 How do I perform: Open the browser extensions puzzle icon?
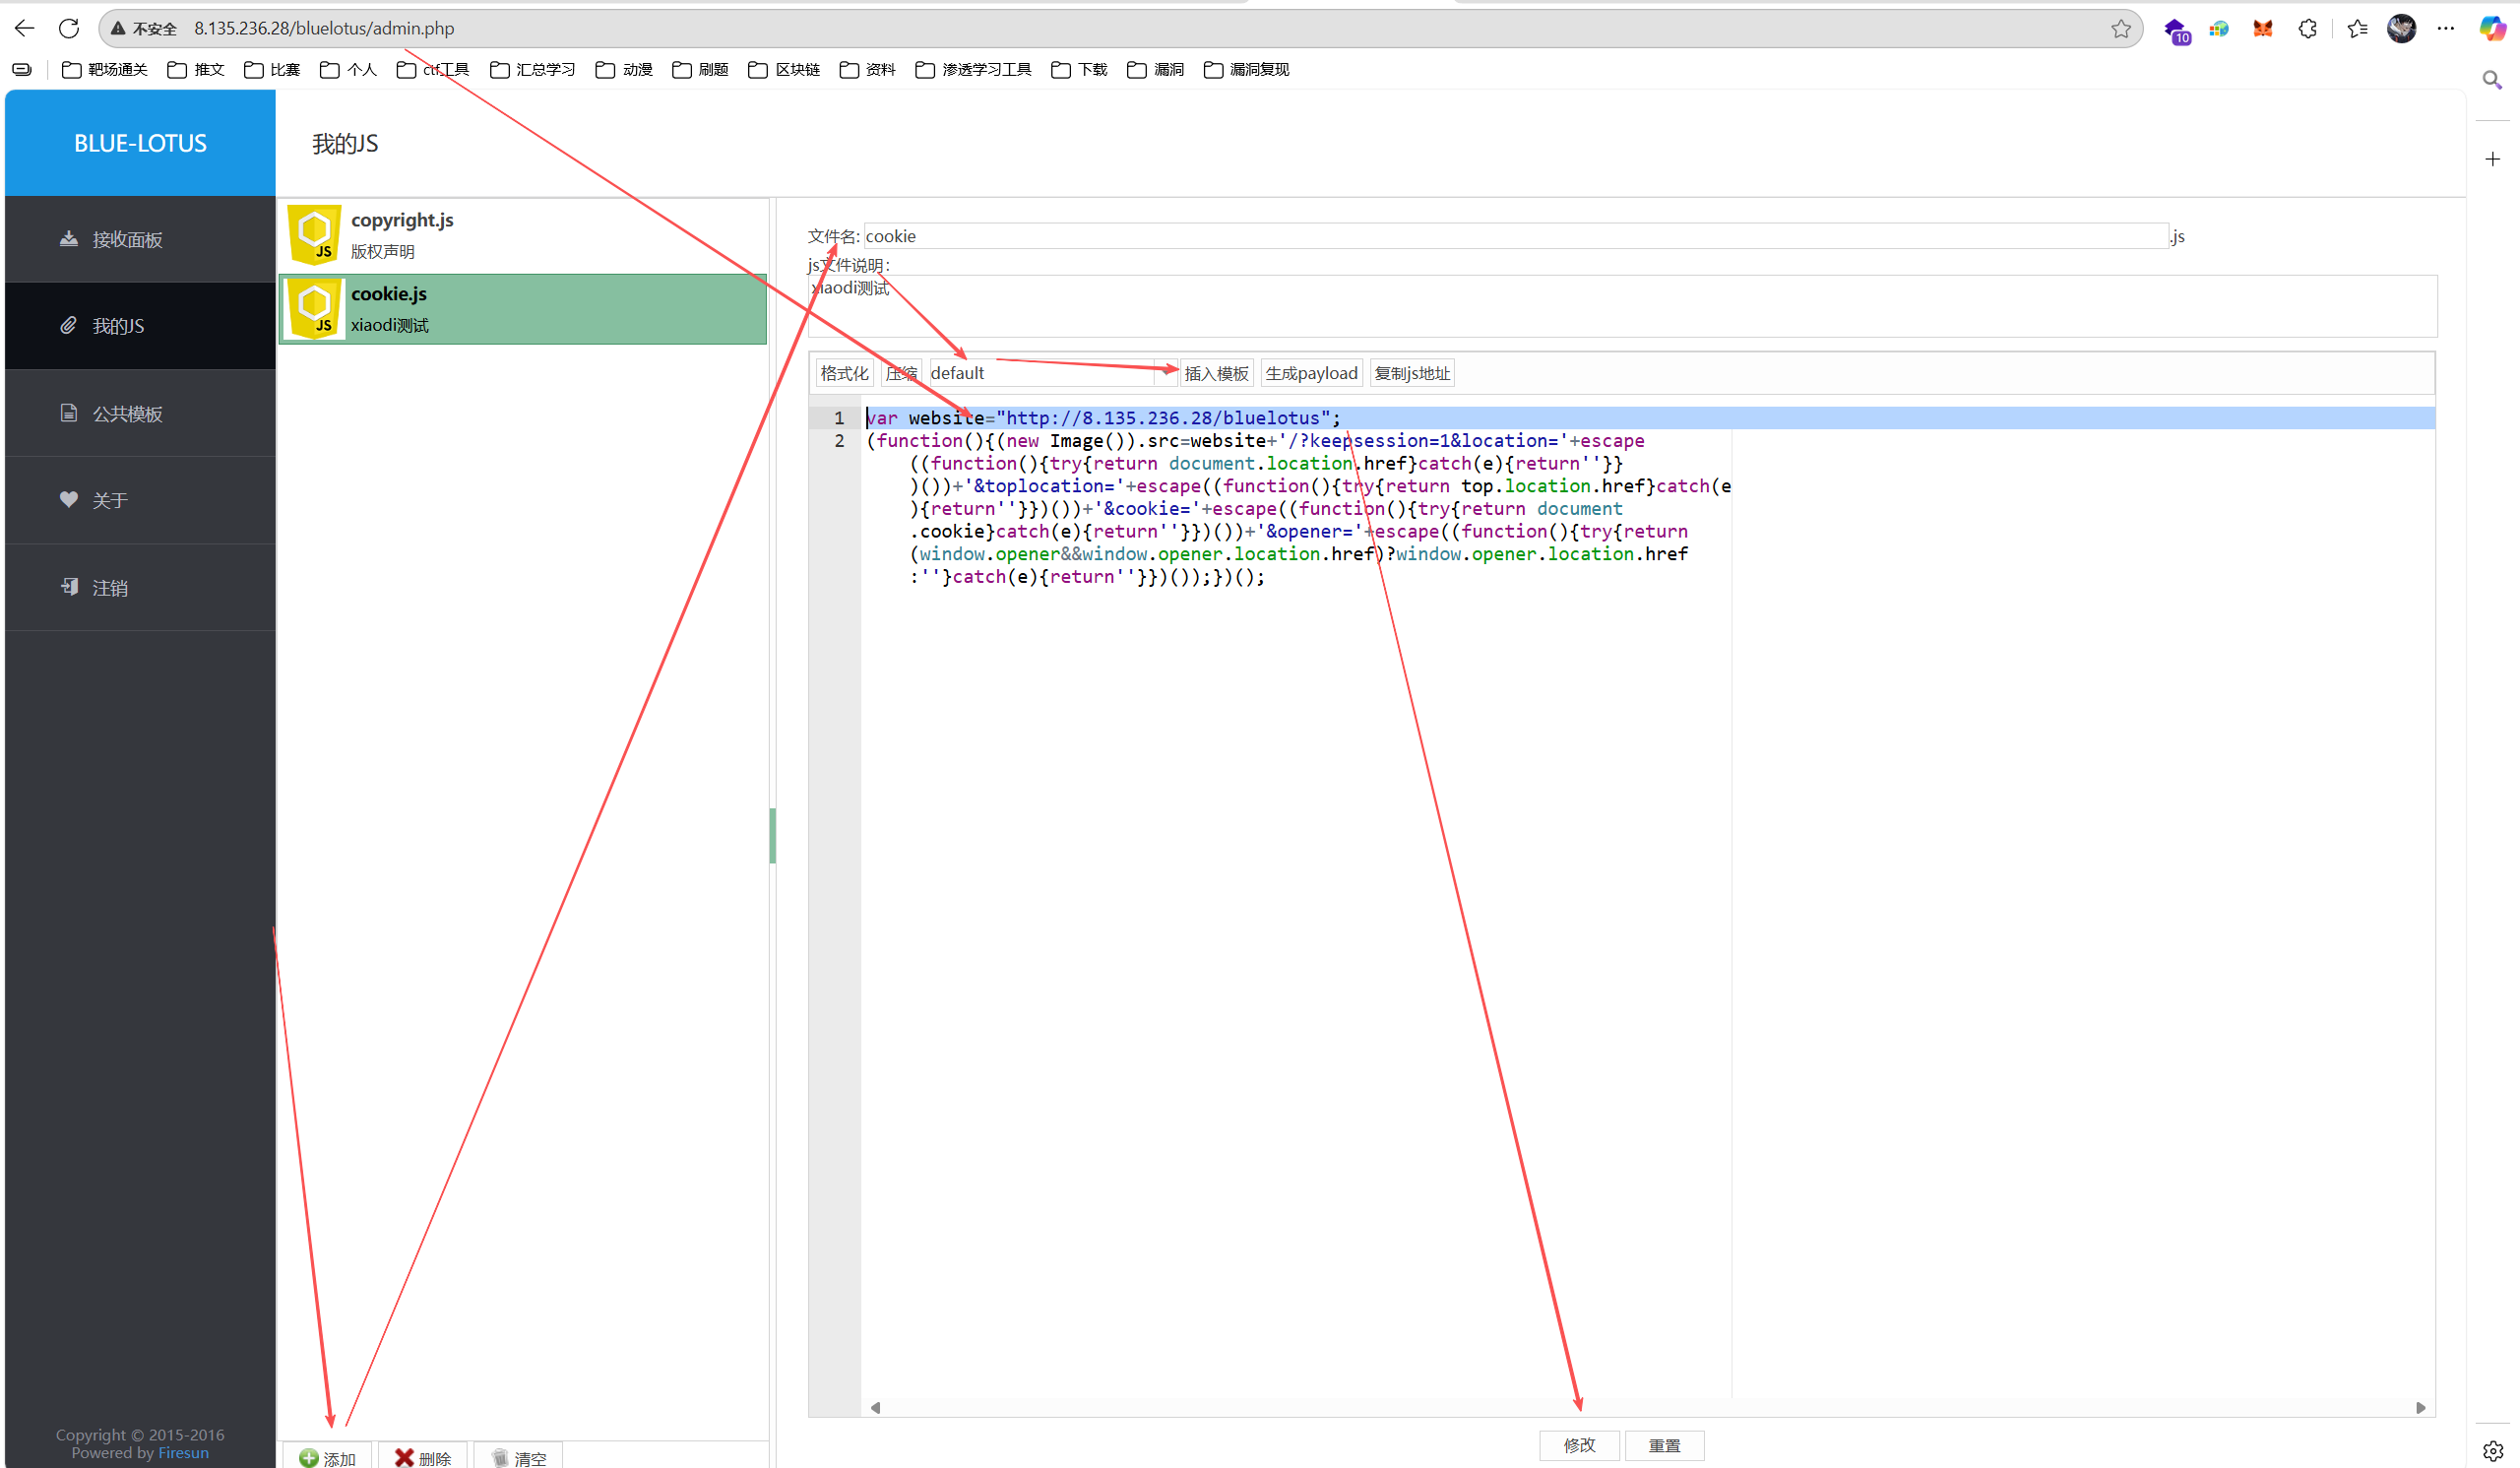(x=2307, y=29)
